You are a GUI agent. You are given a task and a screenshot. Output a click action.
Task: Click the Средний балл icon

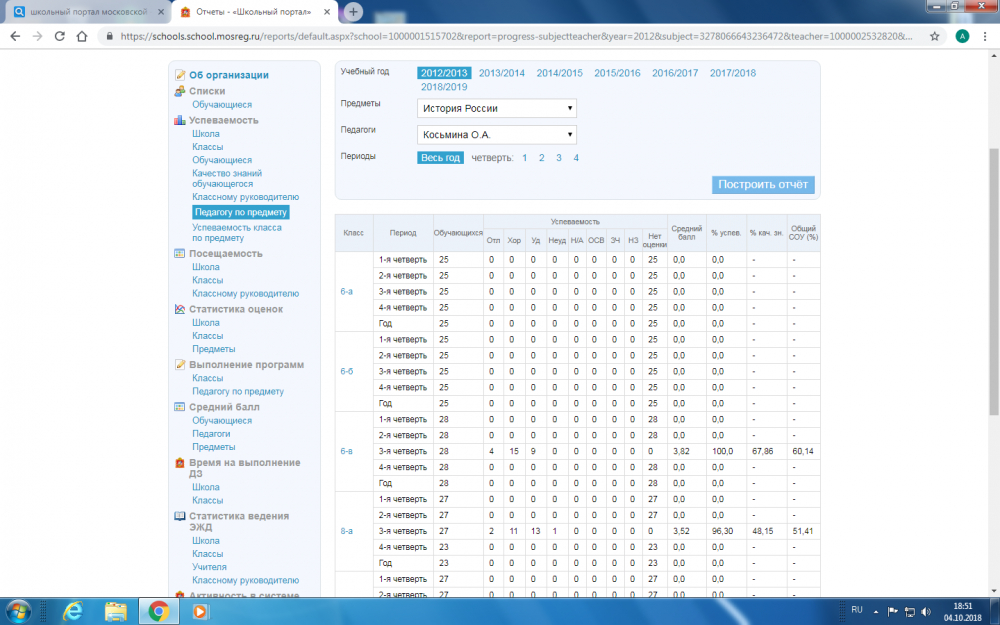click(180, 407)
